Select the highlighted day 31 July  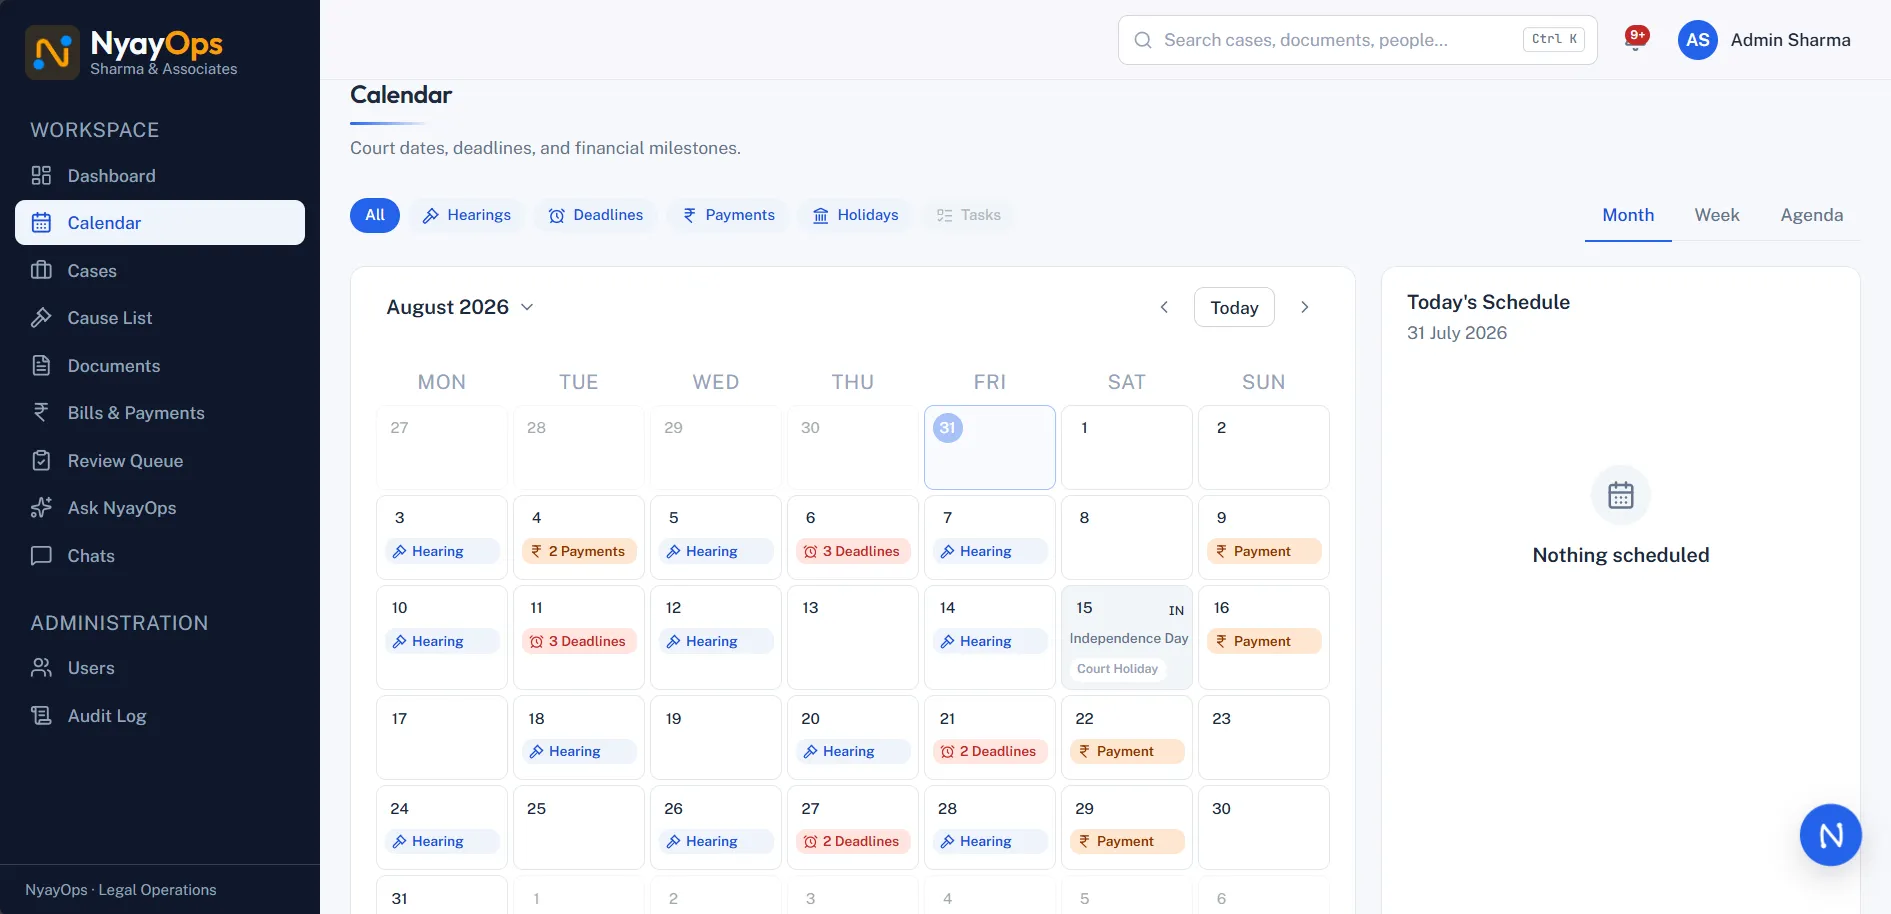(989, 447)
